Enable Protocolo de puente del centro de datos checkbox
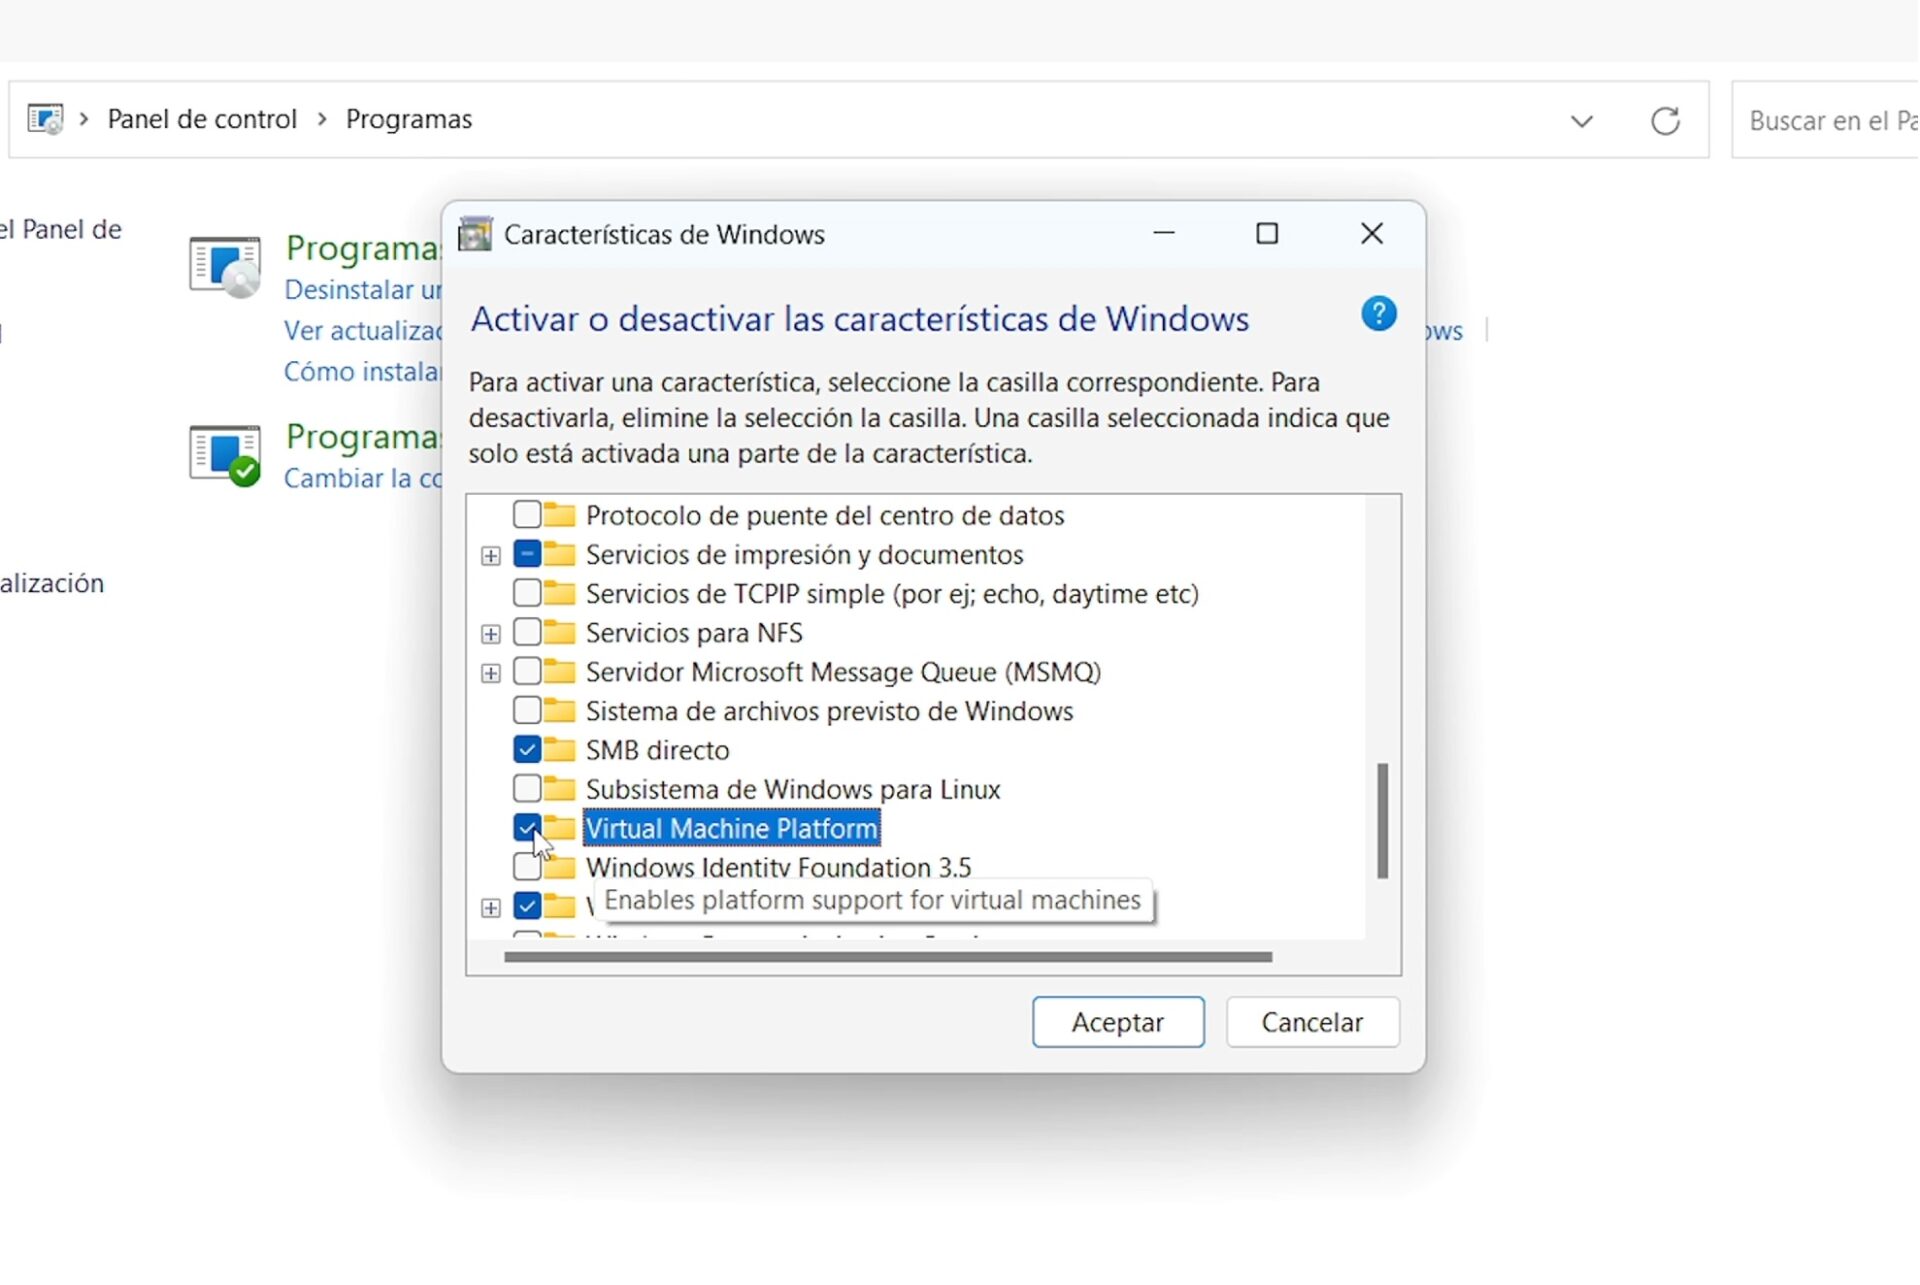Viewport: 1920px width, 1285px height. pos(527,515)
